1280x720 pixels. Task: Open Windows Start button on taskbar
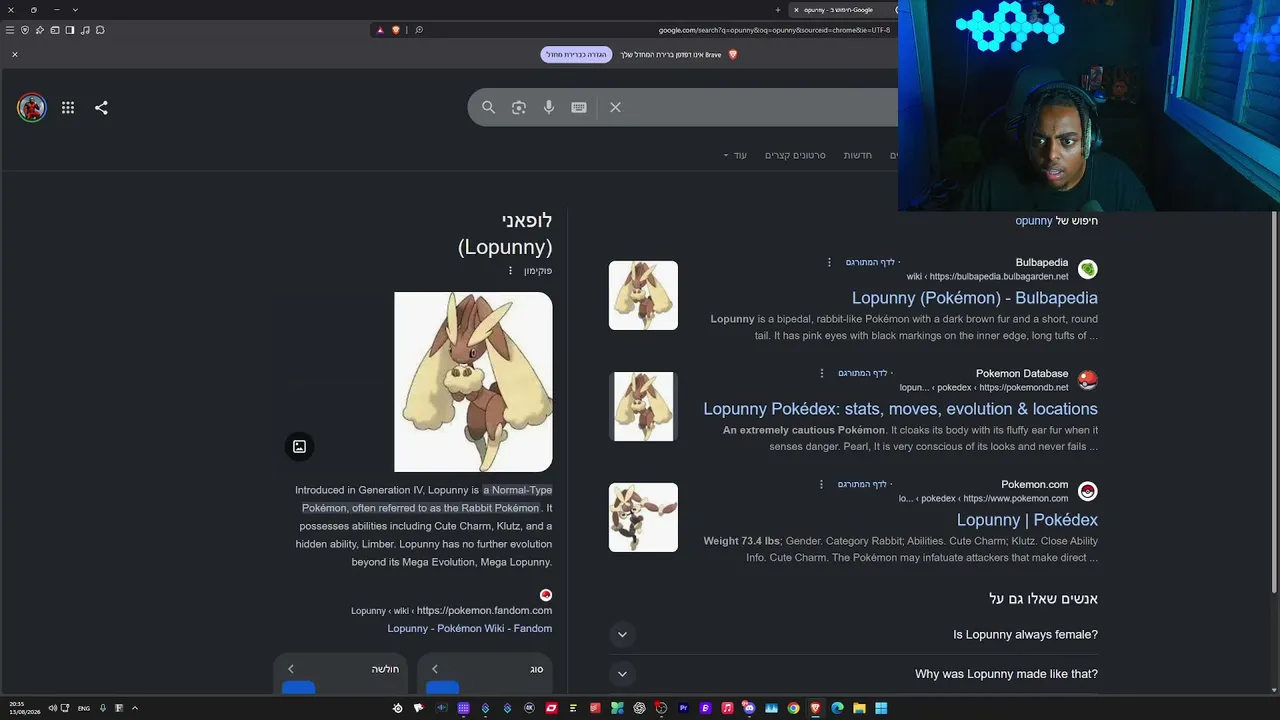(881, 708)
